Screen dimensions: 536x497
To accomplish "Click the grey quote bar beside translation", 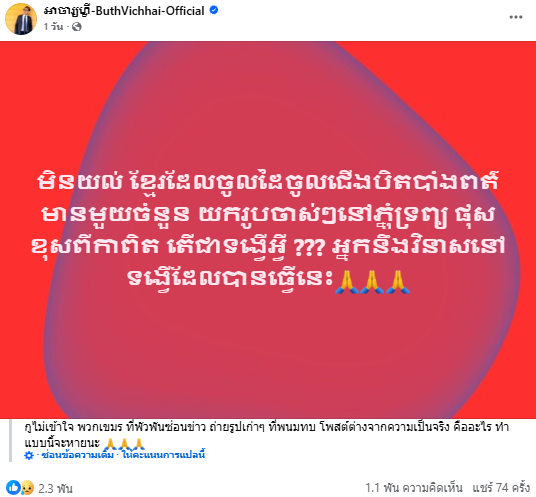I will tap(11, 440).
